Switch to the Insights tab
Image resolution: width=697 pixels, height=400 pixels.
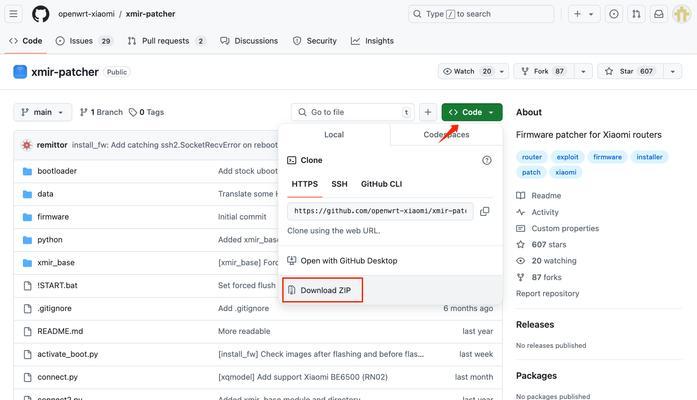click(x=373, y=41)
